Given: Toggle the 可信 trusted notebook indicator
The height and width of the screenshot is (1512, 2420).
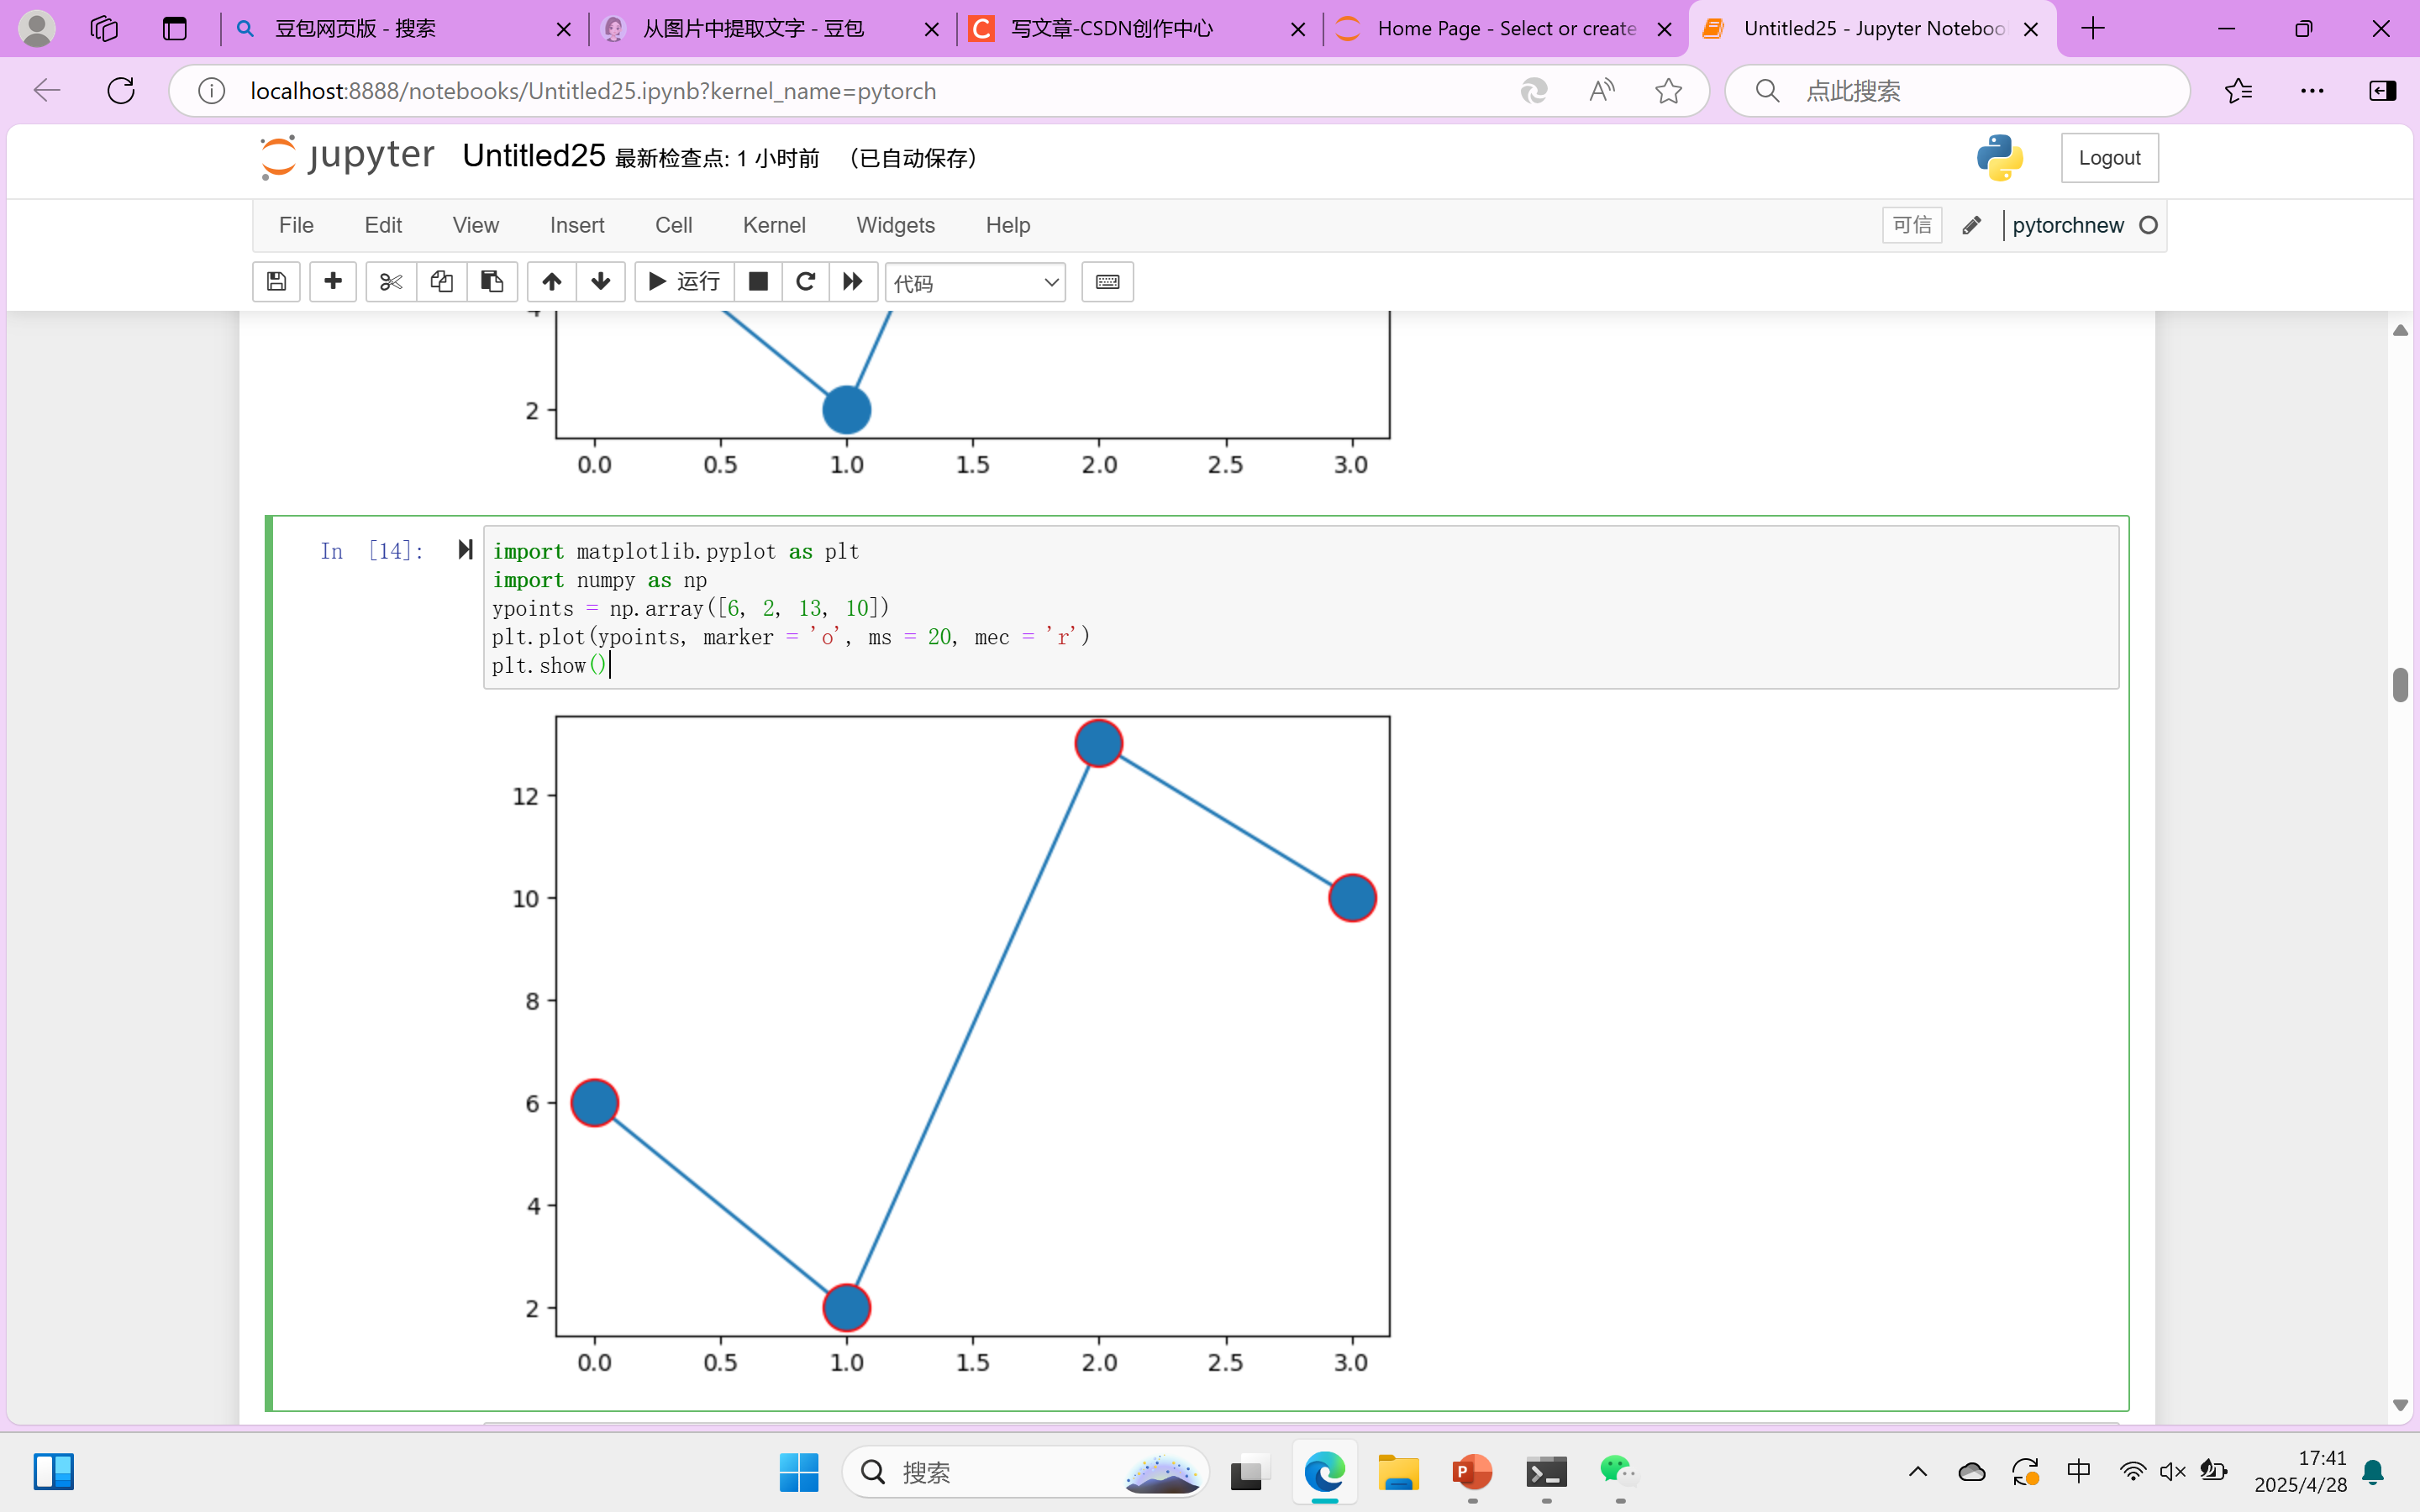Looking at the screenshot, I should pos(1911,225).
